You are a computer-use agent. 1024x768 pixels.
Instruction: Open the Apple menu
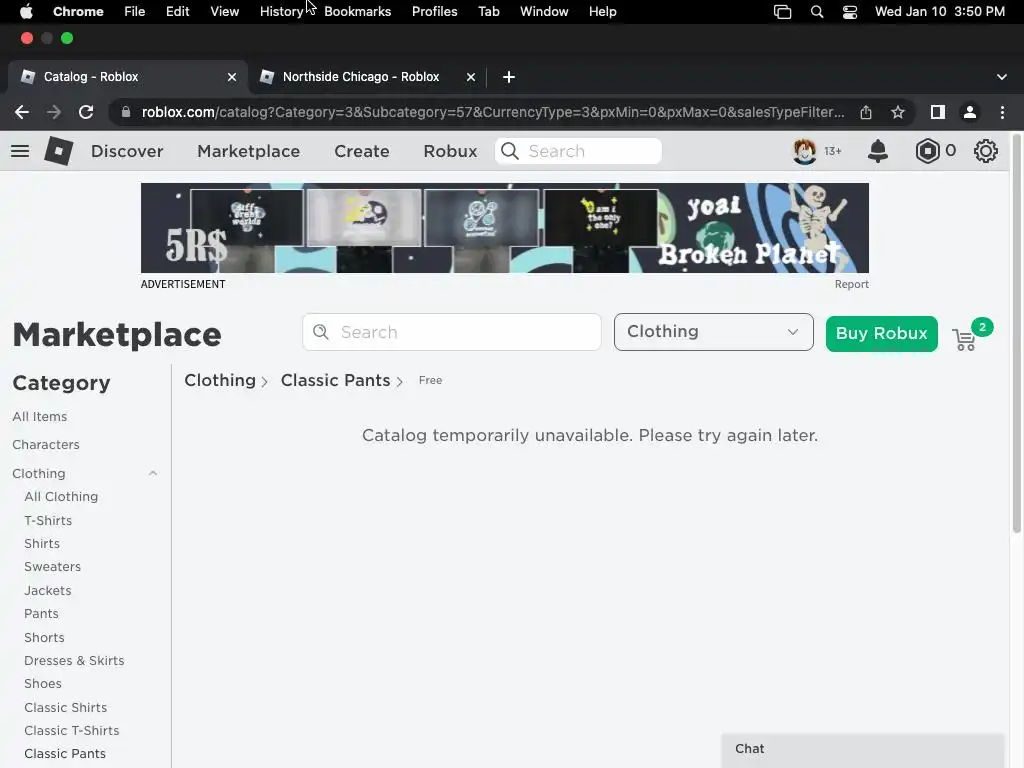tap(25, 12)
